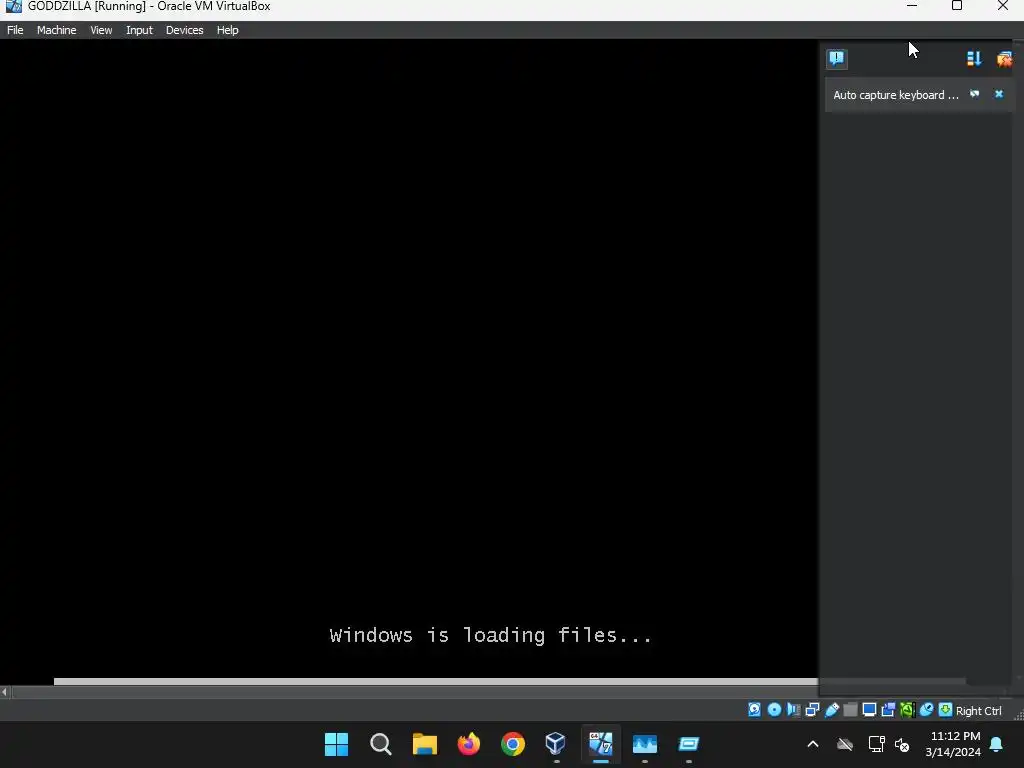1024x768 pixels.
Task: Open the View menu
Action: pos(101,30)
